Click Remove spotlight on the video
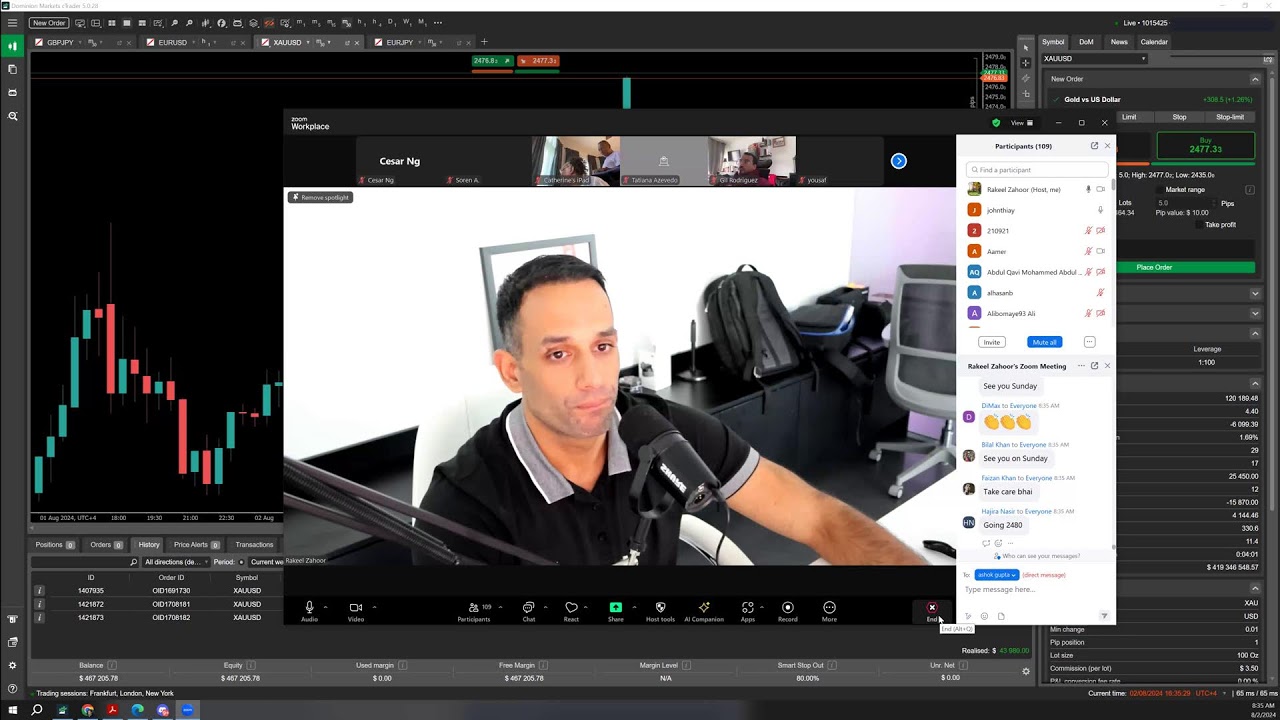The width and height of the screenshot is (1280, 720). 320,197
